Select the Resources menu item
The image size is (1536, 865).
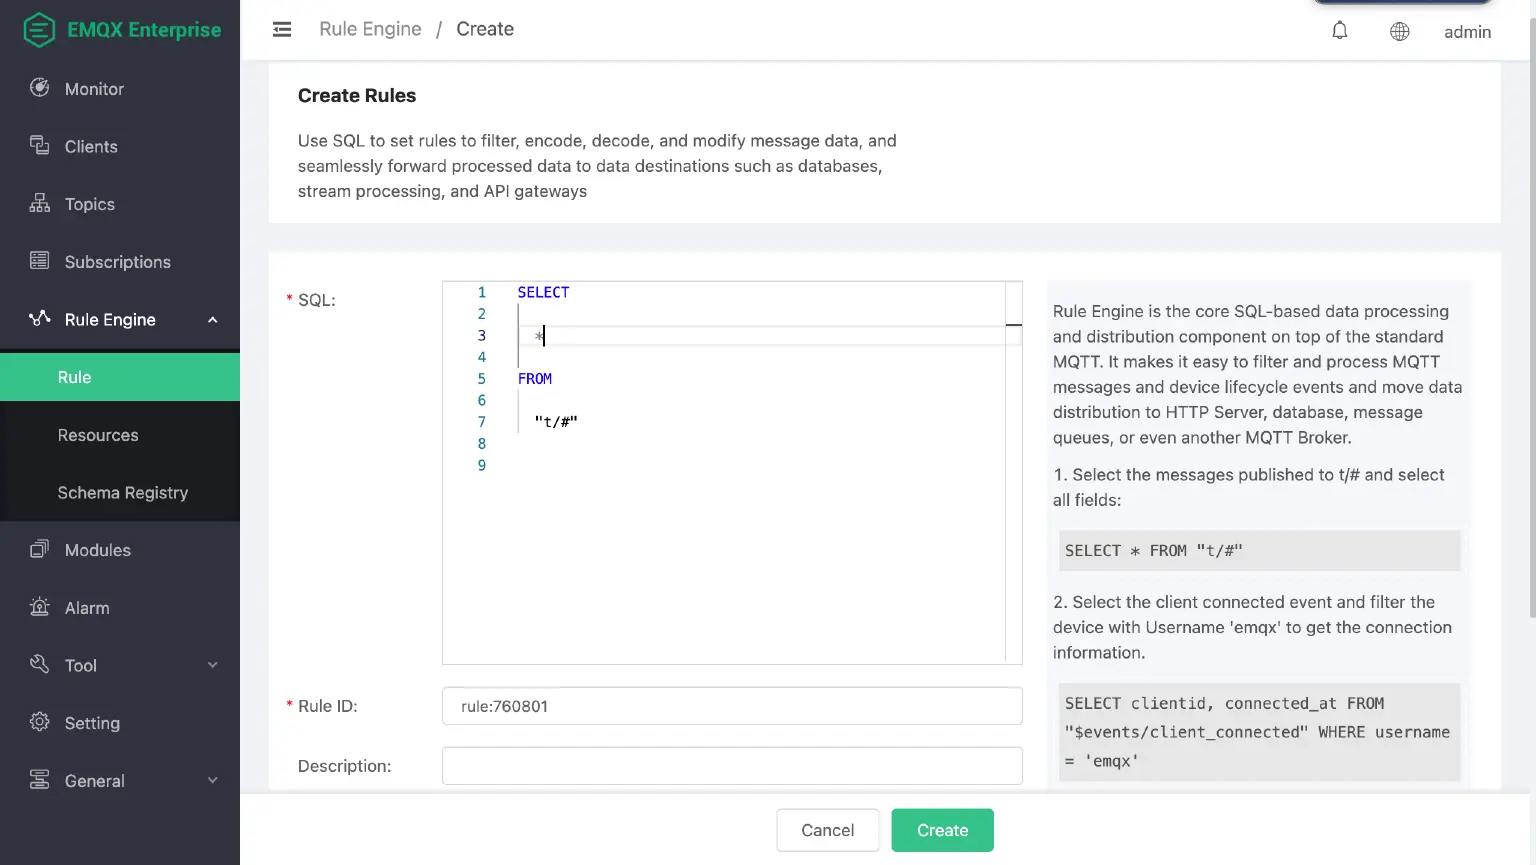tap(98, 435)
